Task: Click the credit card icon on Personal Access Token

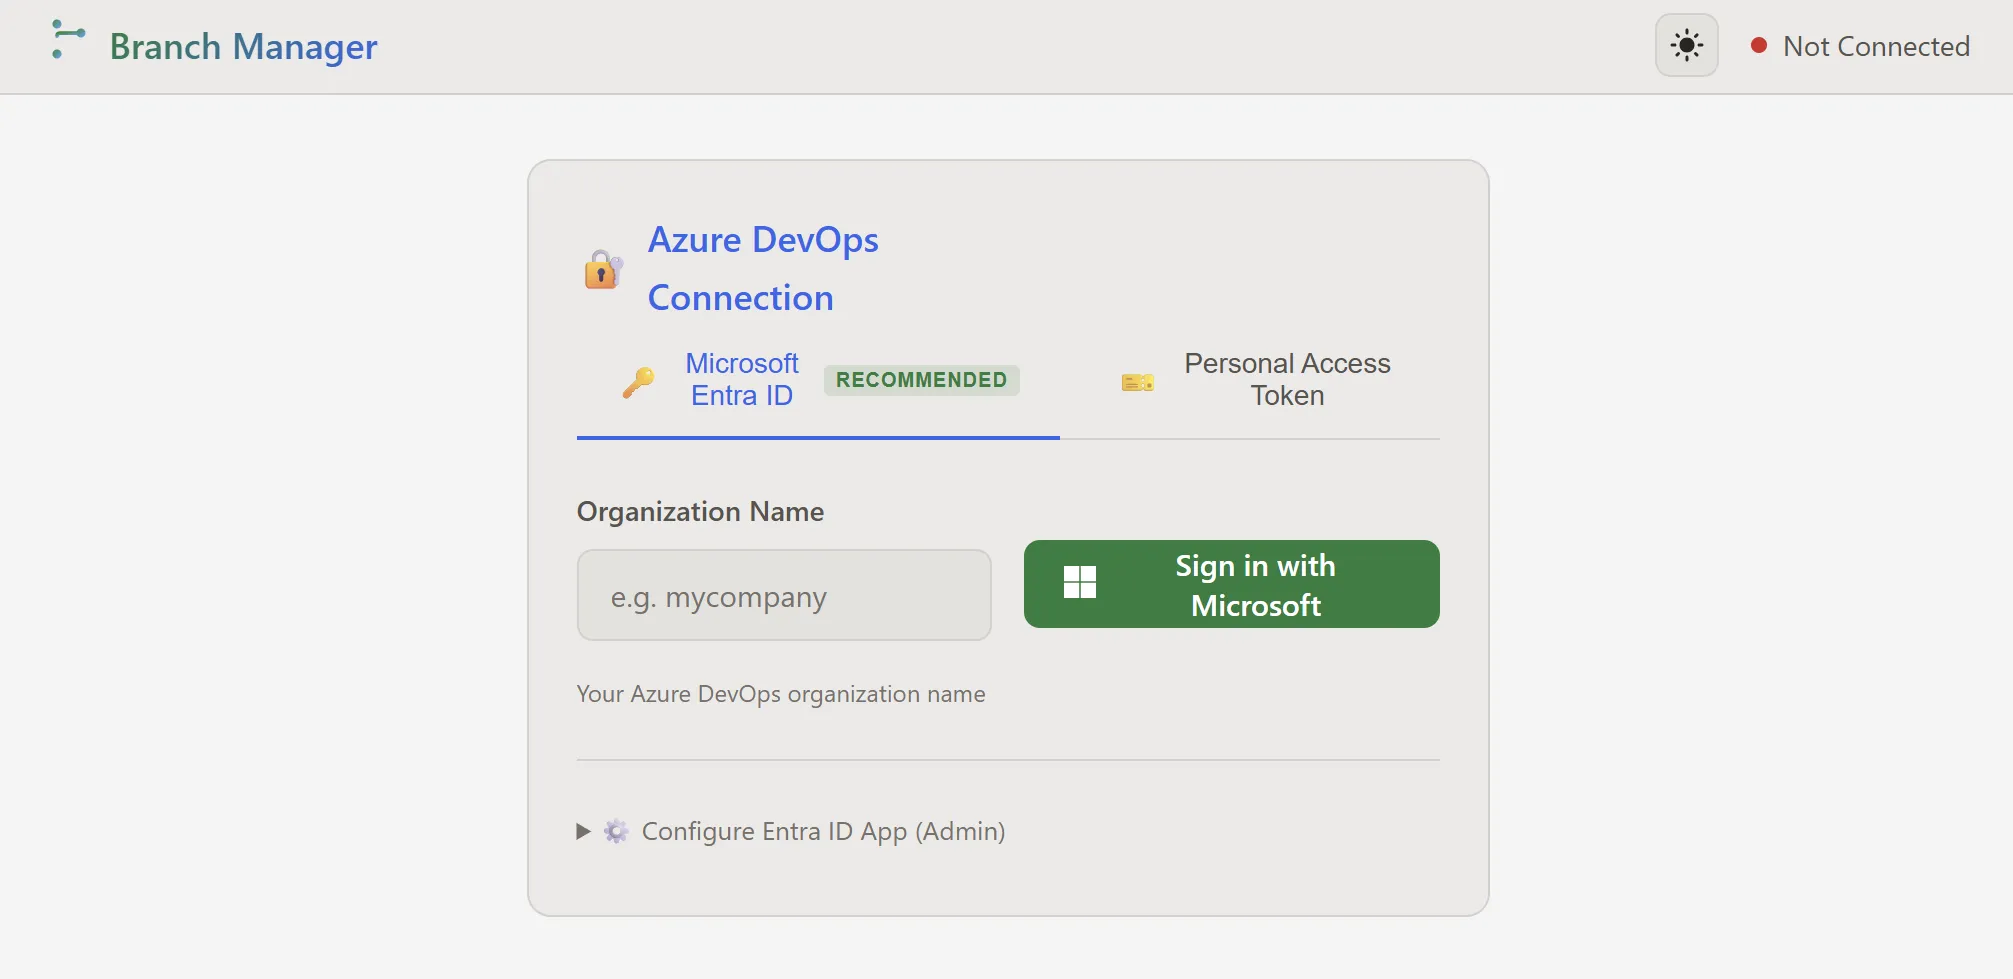Action: (1136, 381)
